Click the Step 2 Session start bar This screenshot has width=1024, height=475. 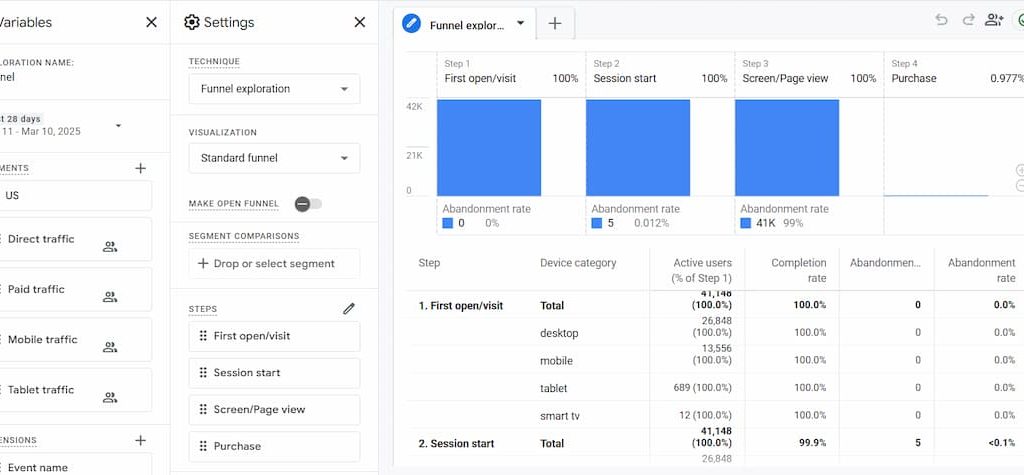point(637,147)
